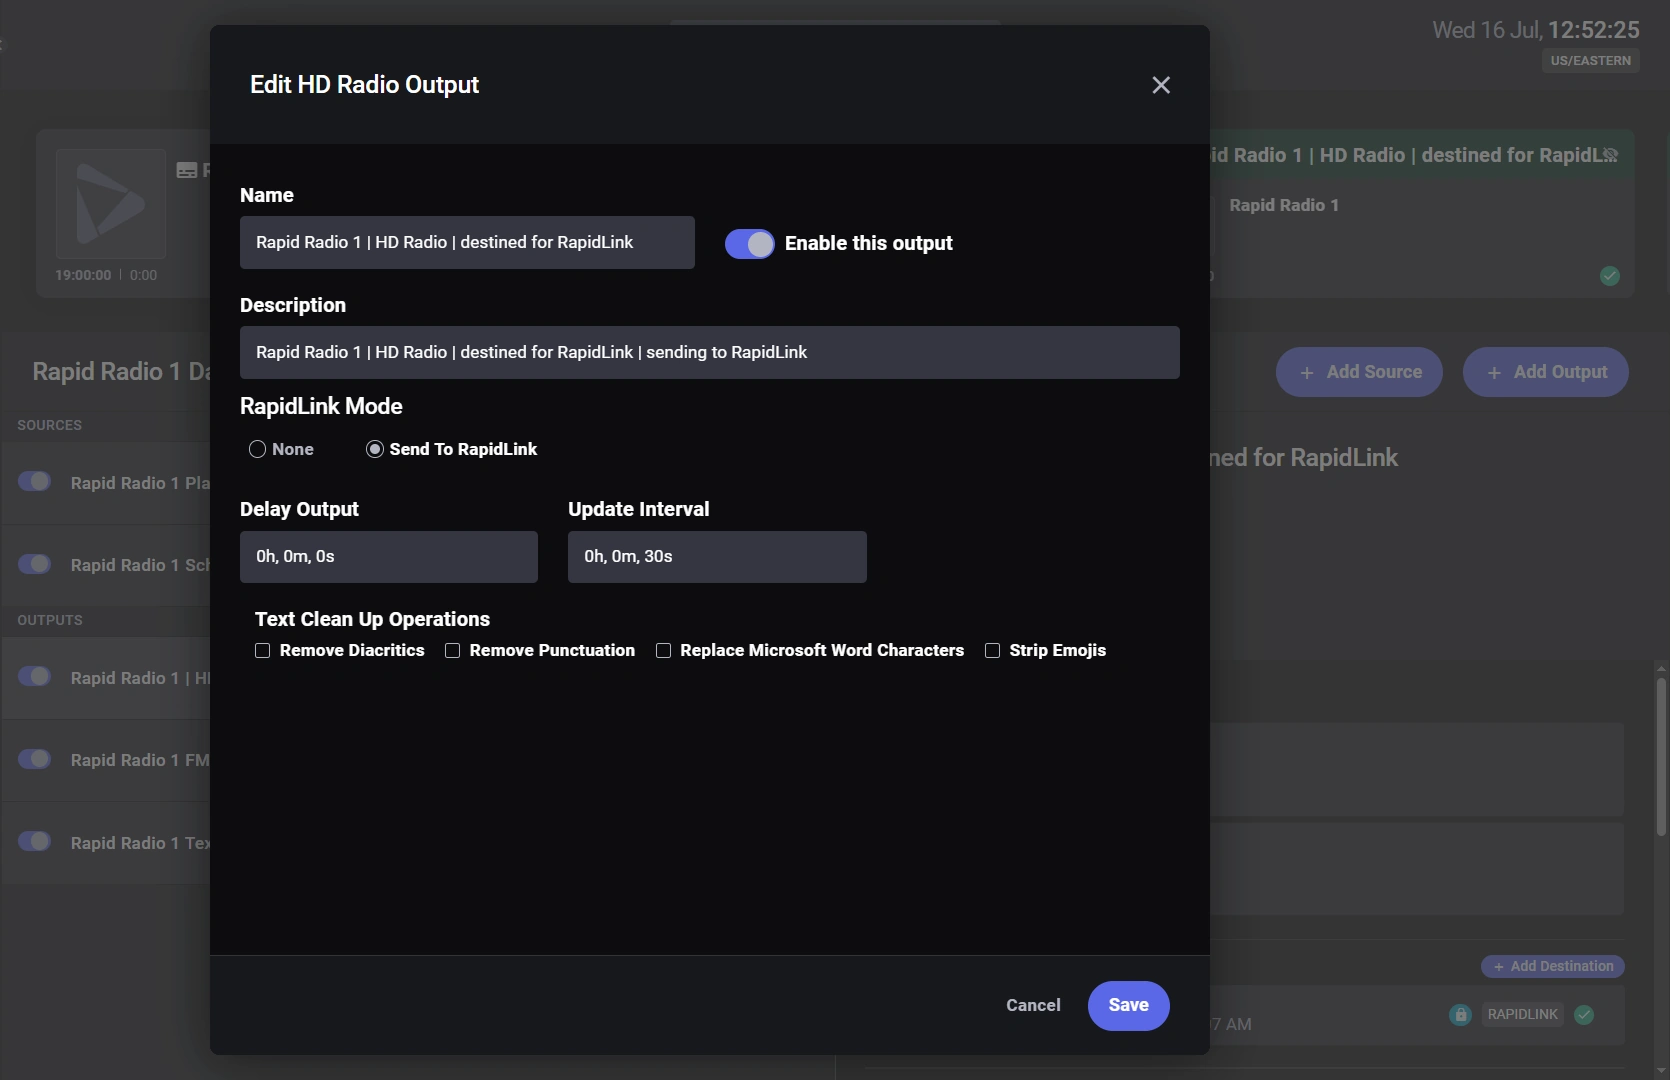Image resolution: width=1670 pixels, height=1080 pixels.
Task: Click the hidden-eye icon on output header
Action: (1610, 155)
